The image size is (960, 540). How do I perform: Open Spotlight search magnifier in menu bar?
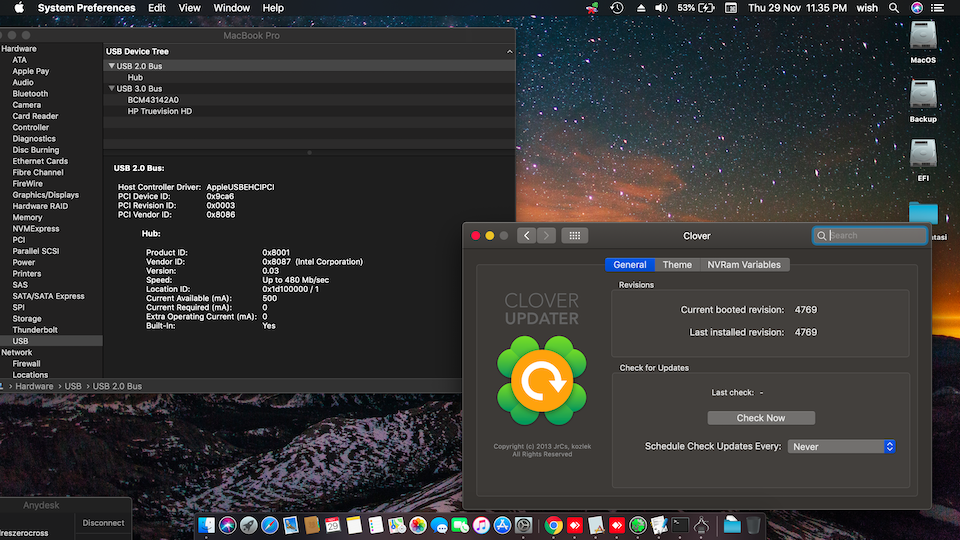[894, 8]
